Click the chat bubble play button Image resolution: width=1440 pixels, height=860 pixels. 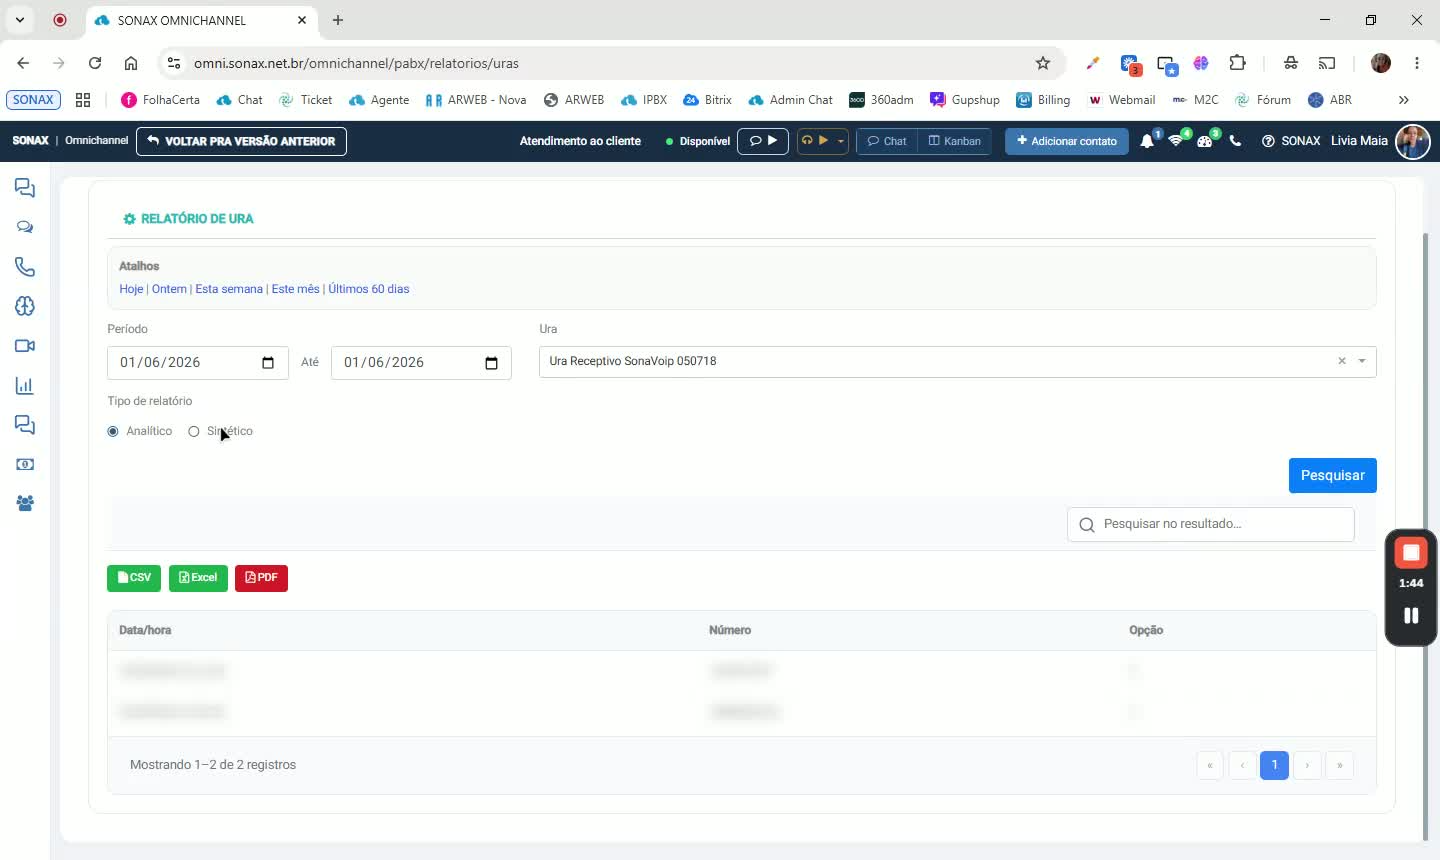763,141
